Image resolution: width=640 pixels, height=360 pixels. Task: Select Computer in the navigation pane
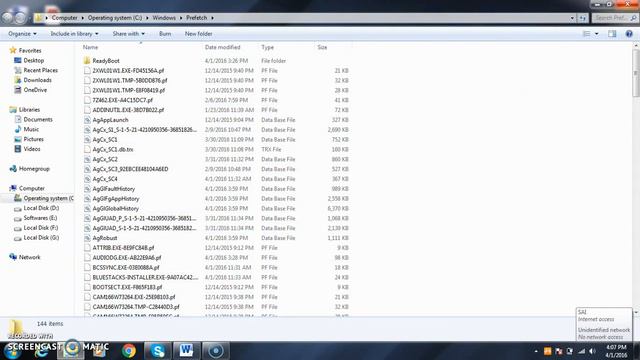tap(31, 189)
